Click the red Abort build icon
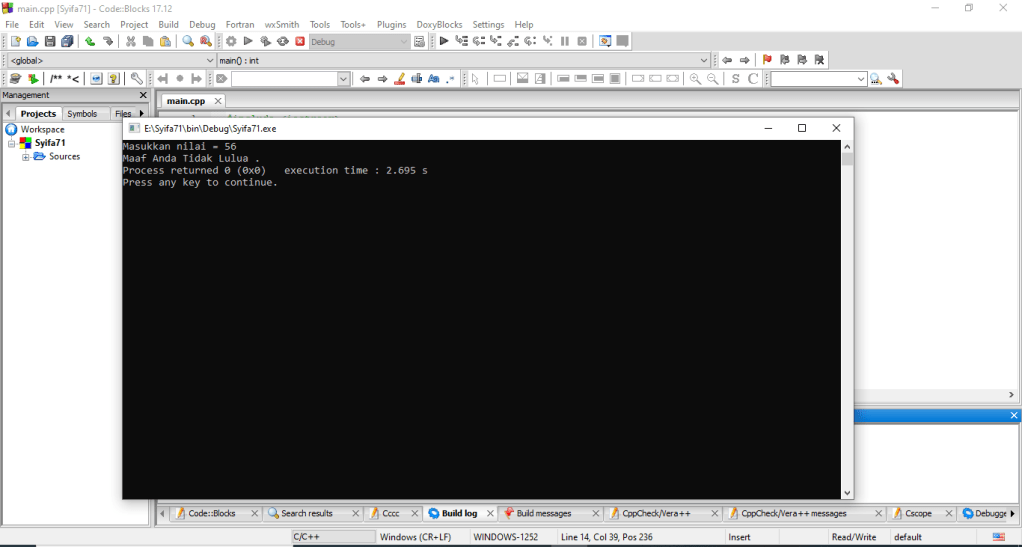The height and width of the screenshot is (547, 1022). pyautogui.click(x=299, y=41)
